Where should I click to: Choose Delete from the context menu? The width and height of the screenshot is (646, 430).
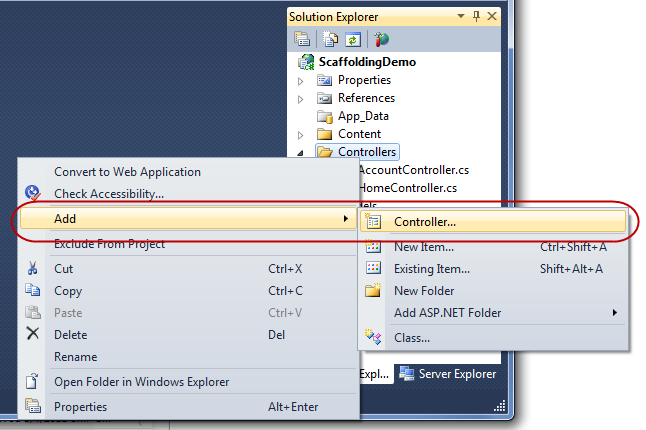coord(187,335)
